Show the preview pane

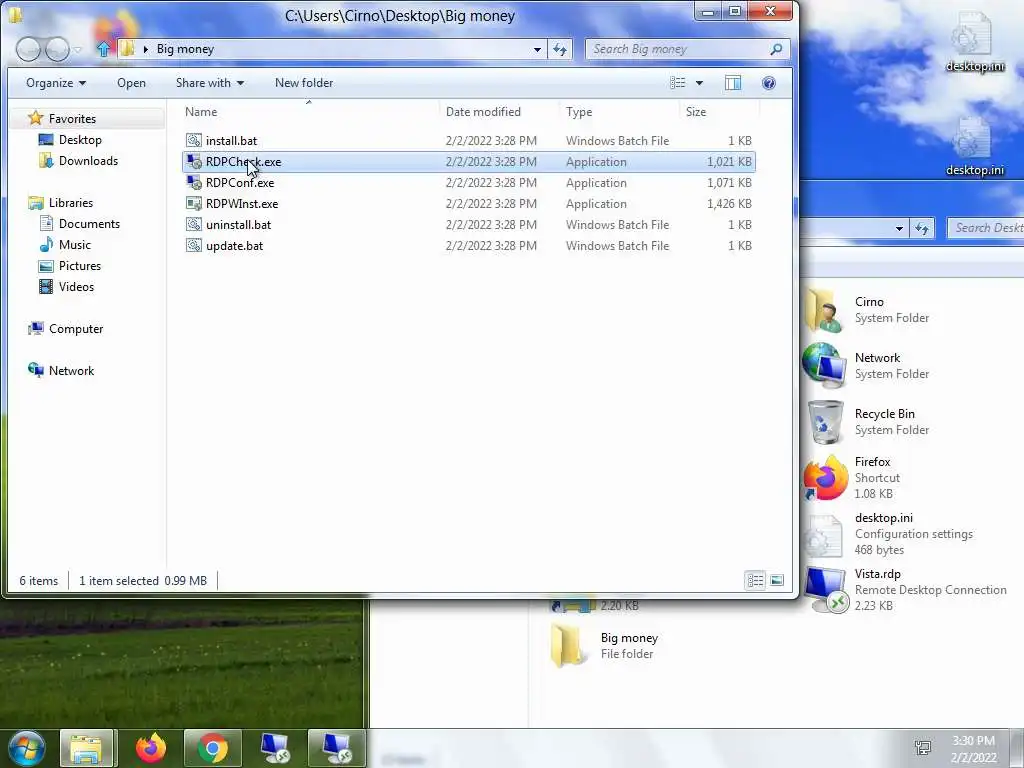click(733, 83)
